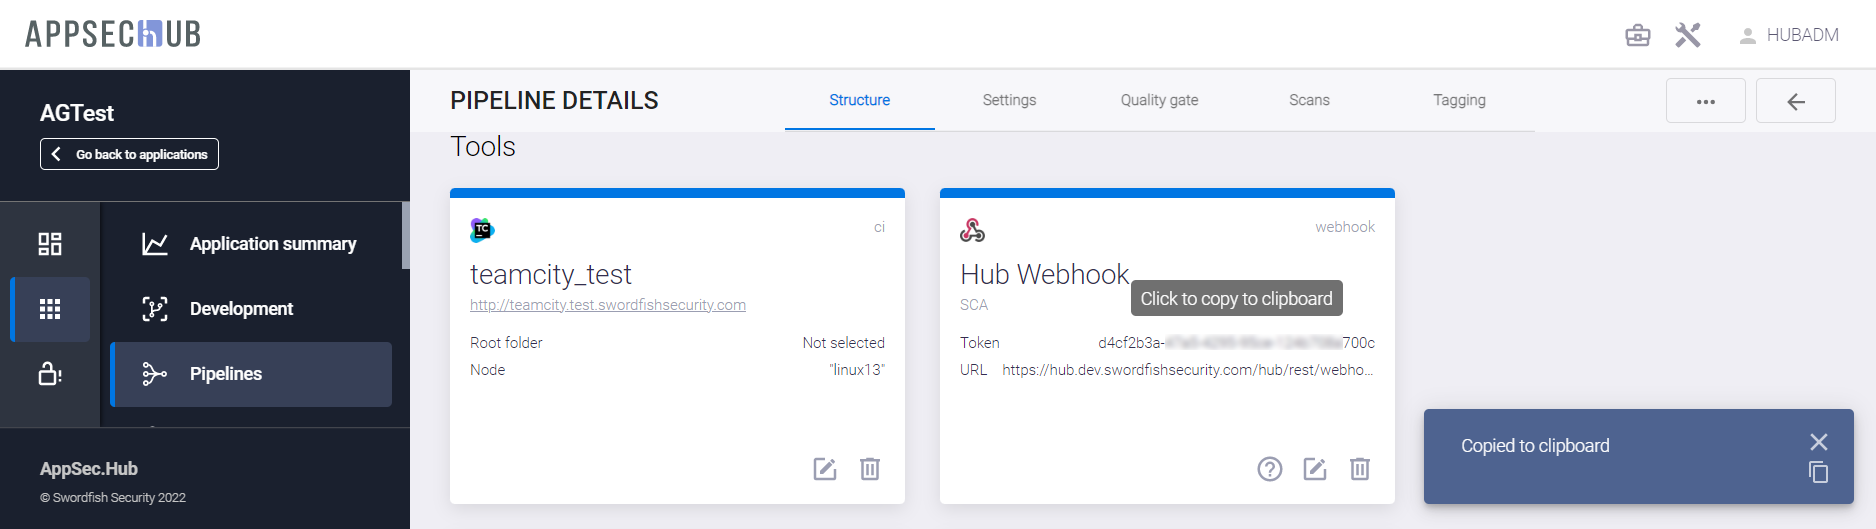This screenshot has width=1876, height=529.
Task: Click the copy icon in the notification
Action: pos(1819,473)
